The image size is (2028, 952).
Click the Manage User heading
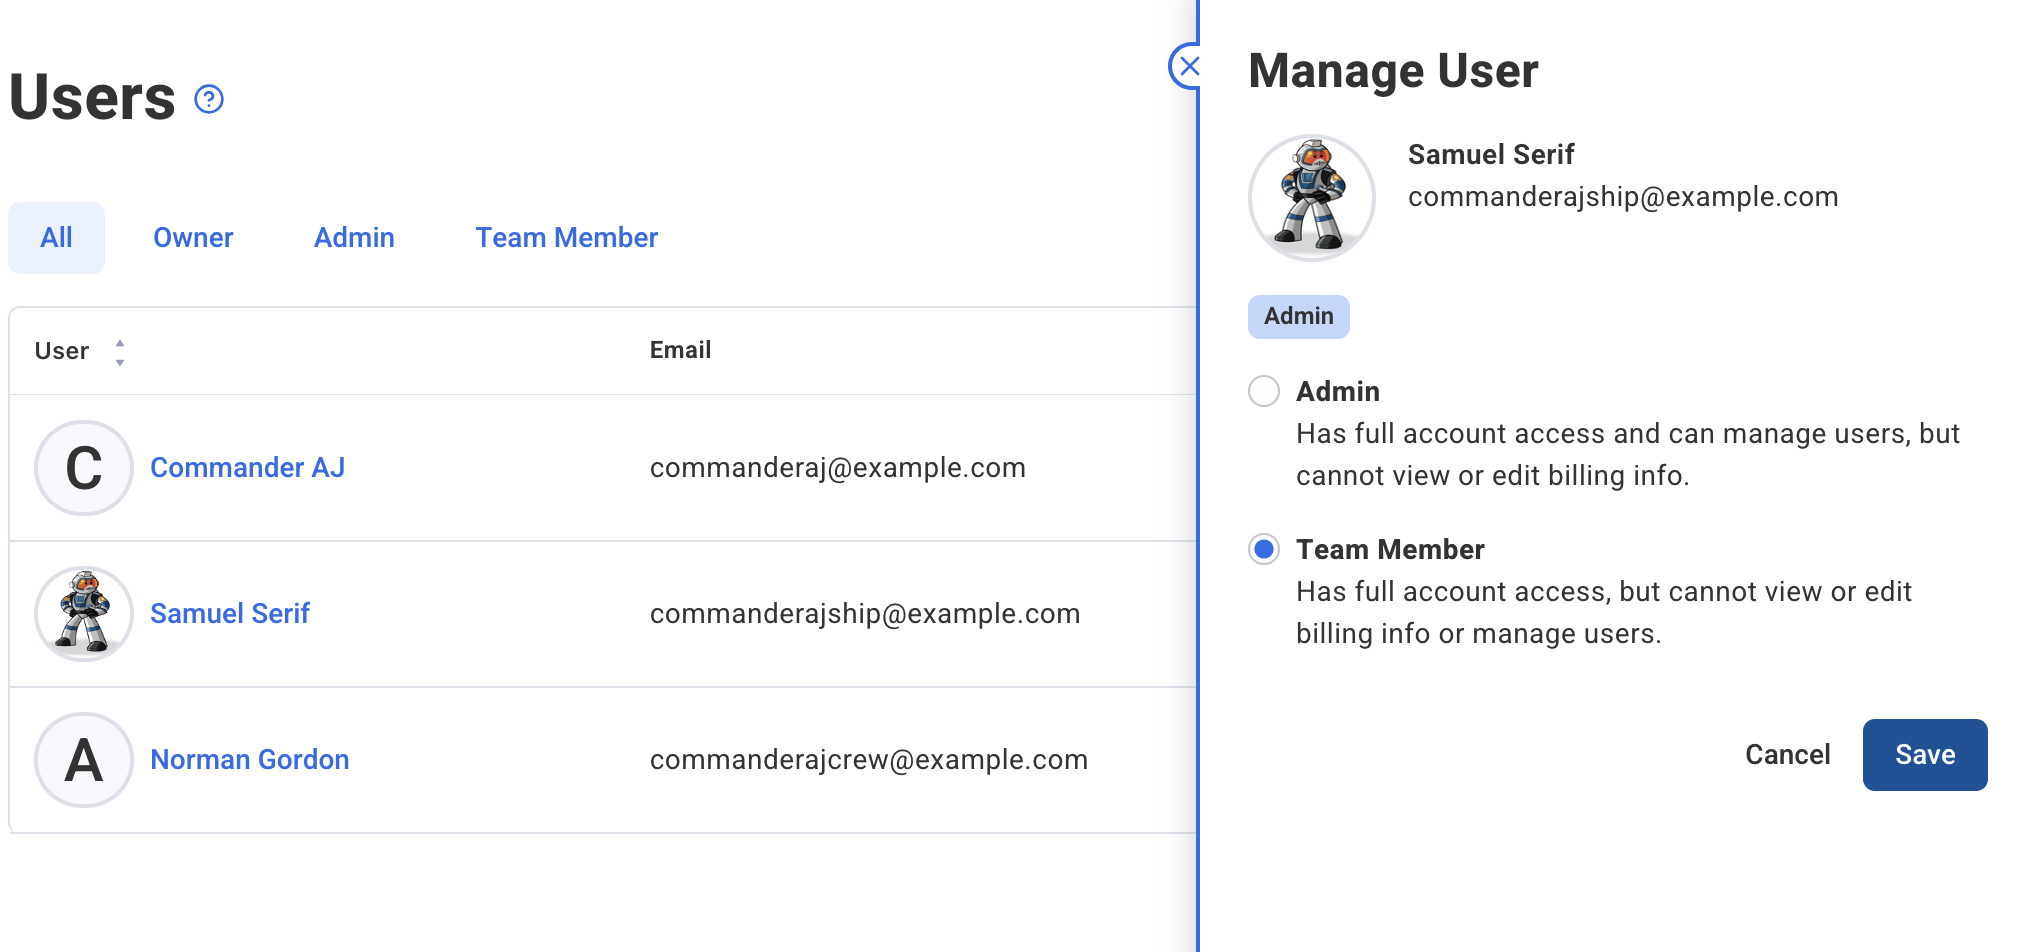pyautogui.click(x=1393, y=71)
